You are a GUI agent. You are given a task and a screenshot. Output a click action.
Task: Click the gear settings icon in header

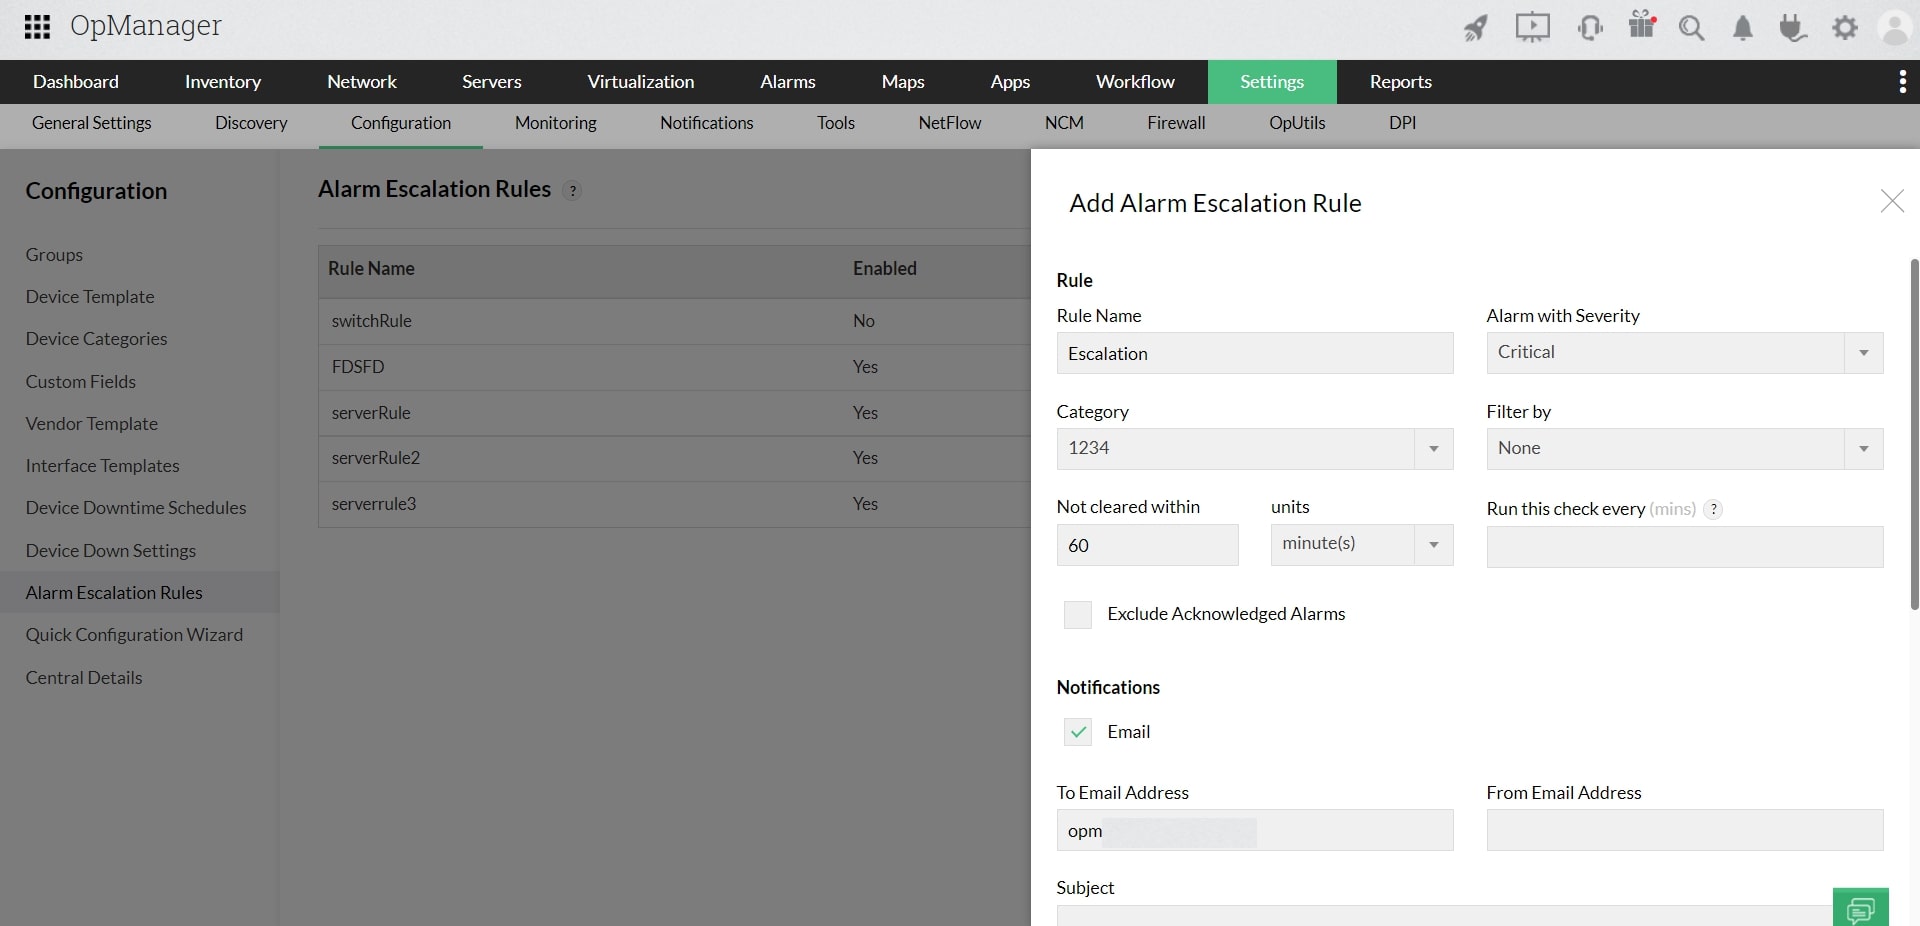pyautogui.click(x=1845, y=28)
